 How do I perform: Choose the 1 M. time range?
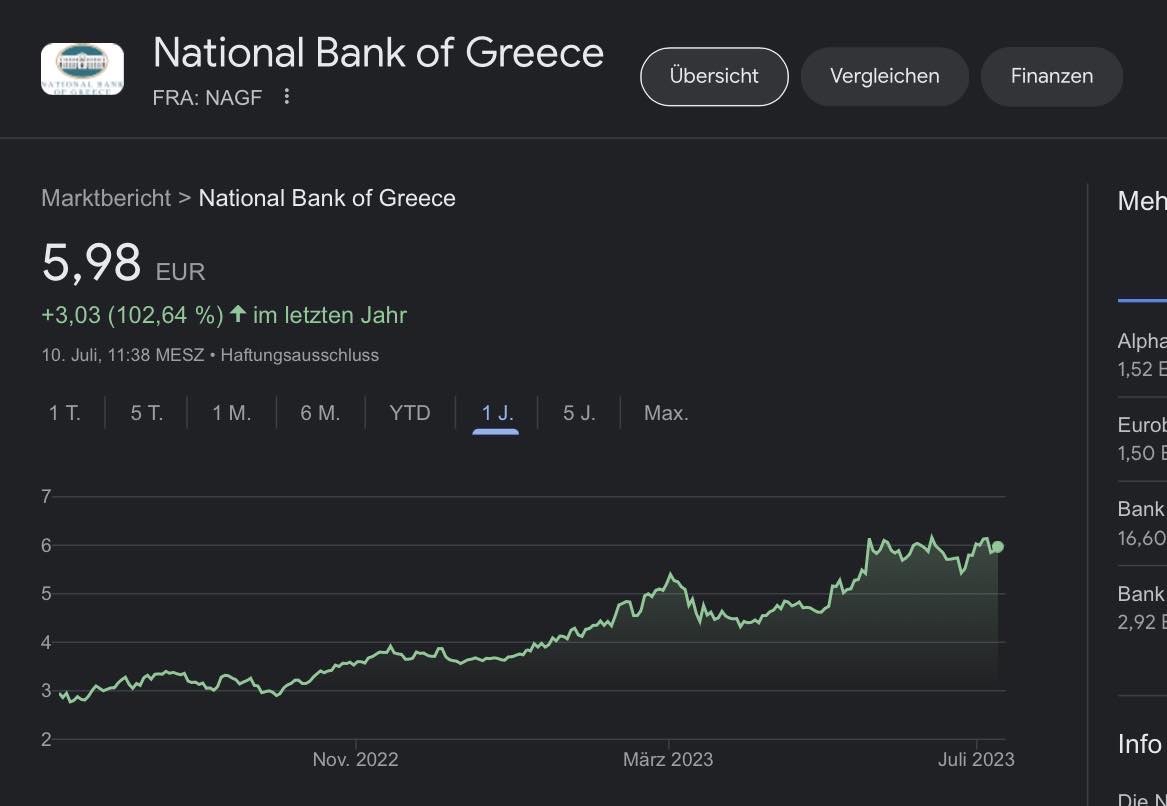click(x=231, y=413)
